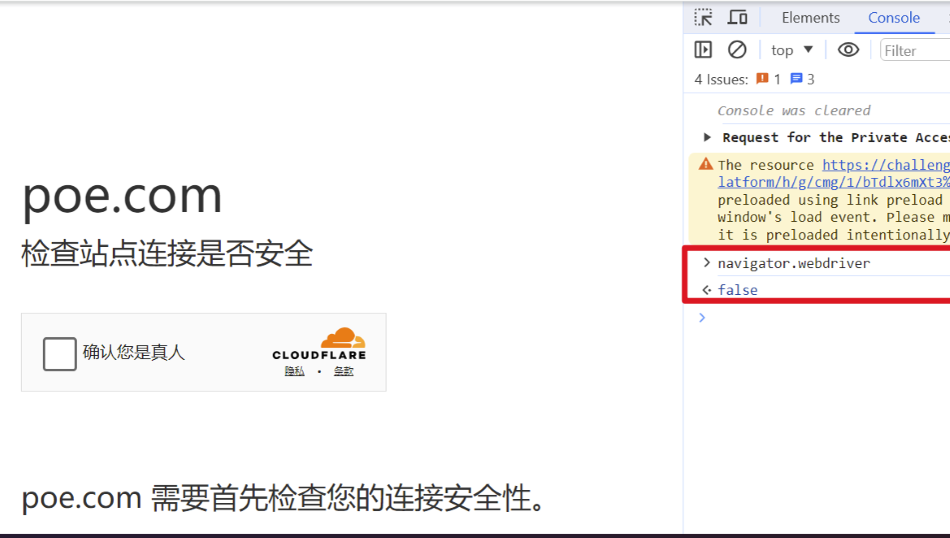Click the 'poe.com 需要首先检查您的连接安全性' sentence
Screen dimensions: 950x538
point(283,499)
